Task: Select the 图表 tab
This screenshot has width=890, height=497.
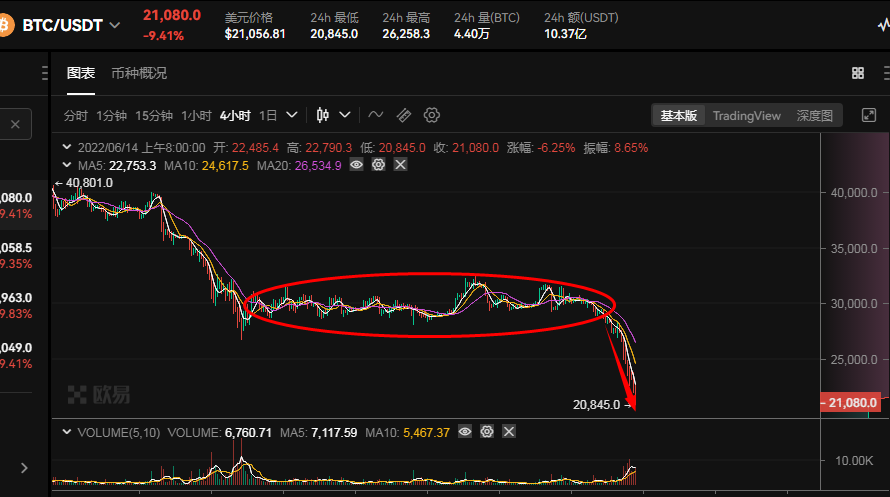Action: click(81, 73)
